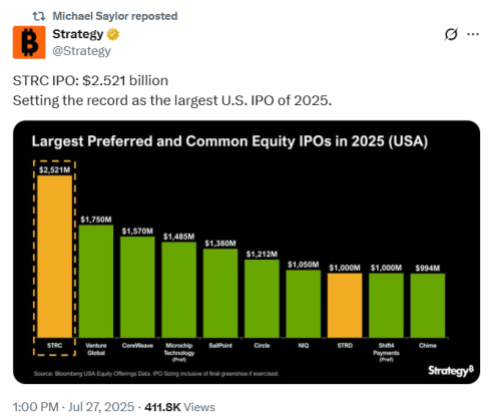Click the Chime $994M bar

[428, 306]
